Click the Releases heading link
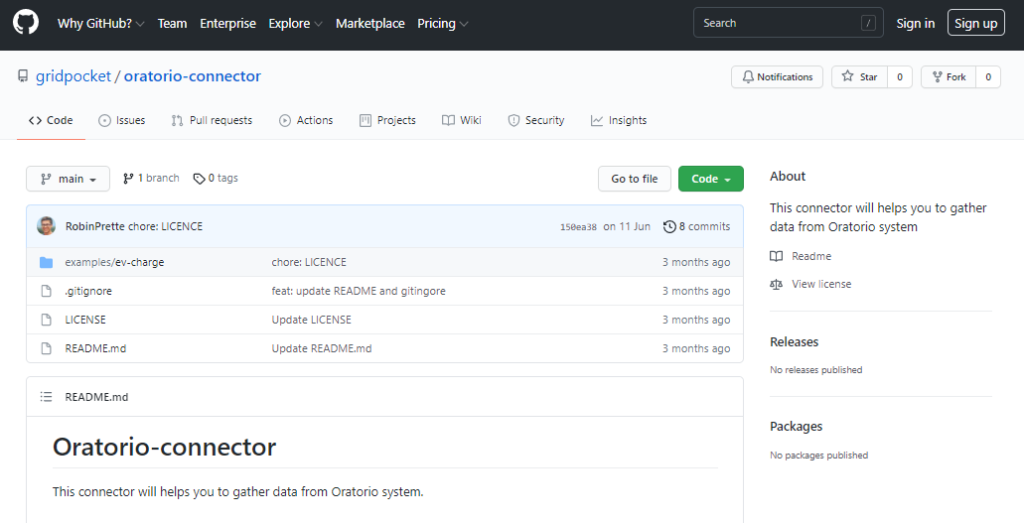This screenshot has height=523, width=1024. coord(794,342)
